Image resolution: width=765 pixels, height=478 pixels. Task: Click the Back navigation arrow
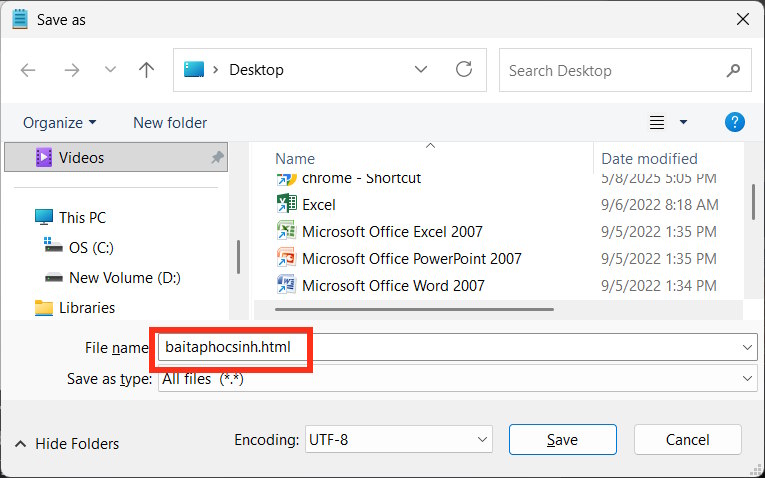tap(28, 70)
